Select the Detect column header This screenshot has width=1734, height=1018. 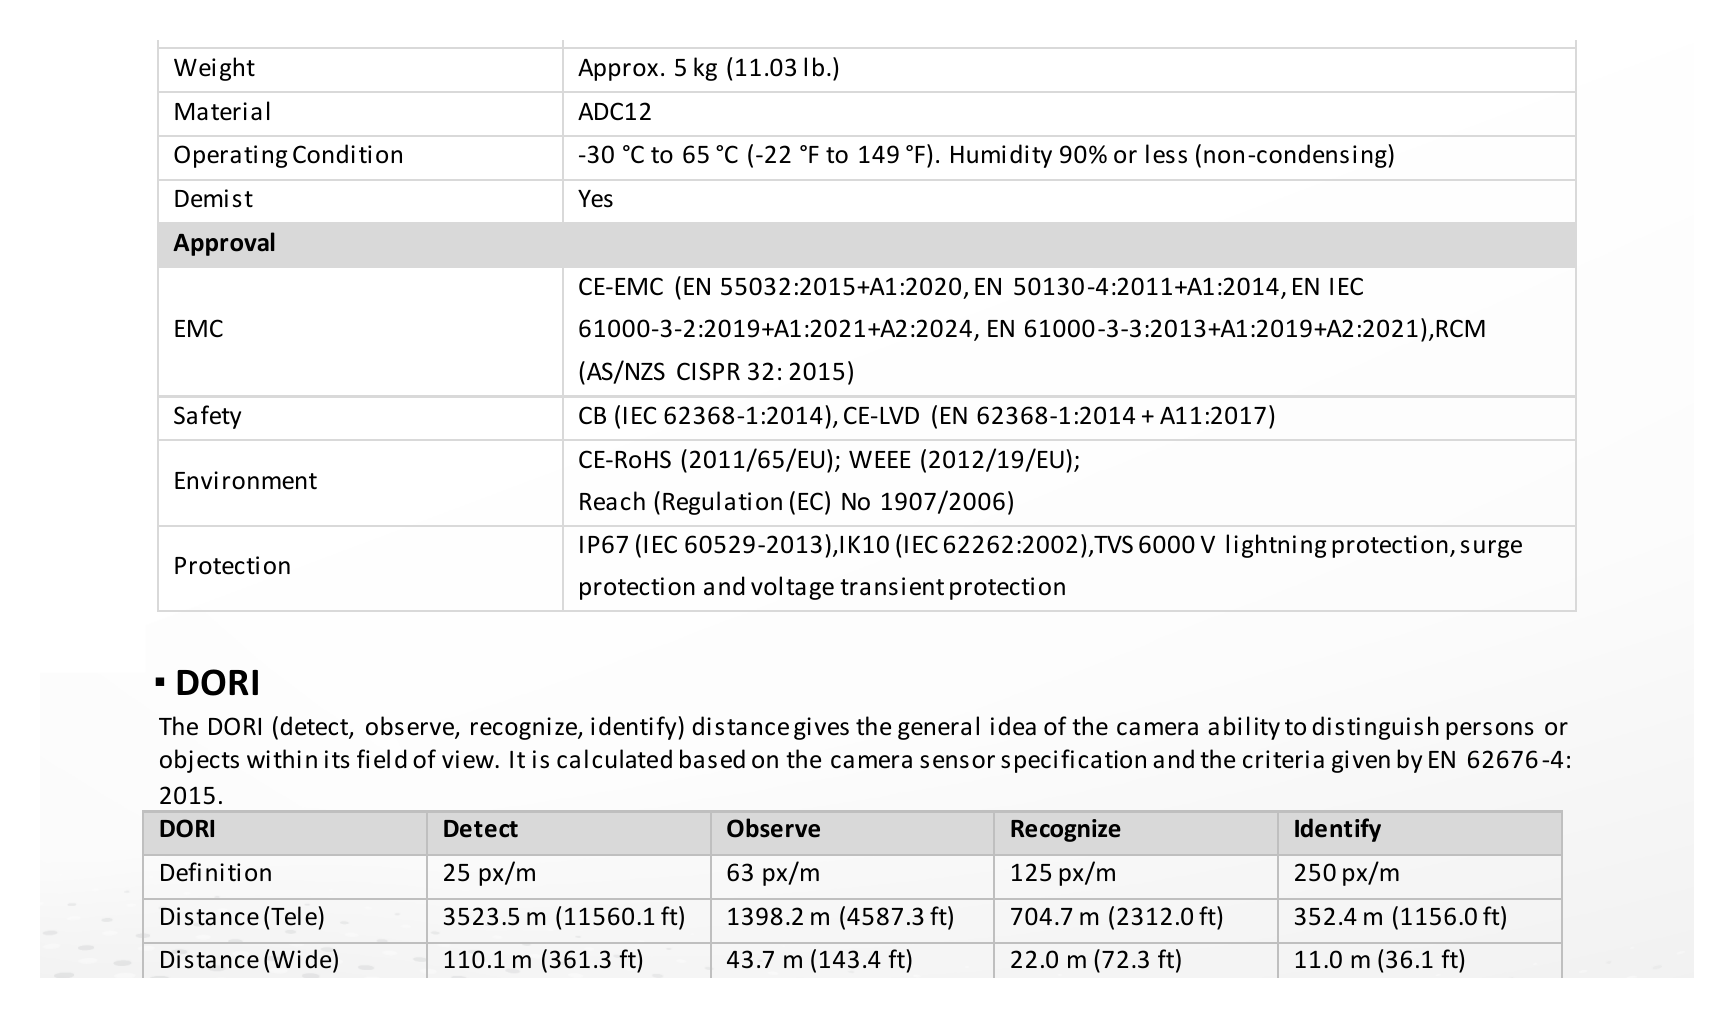pyautogui.click(x=480, y=829)
